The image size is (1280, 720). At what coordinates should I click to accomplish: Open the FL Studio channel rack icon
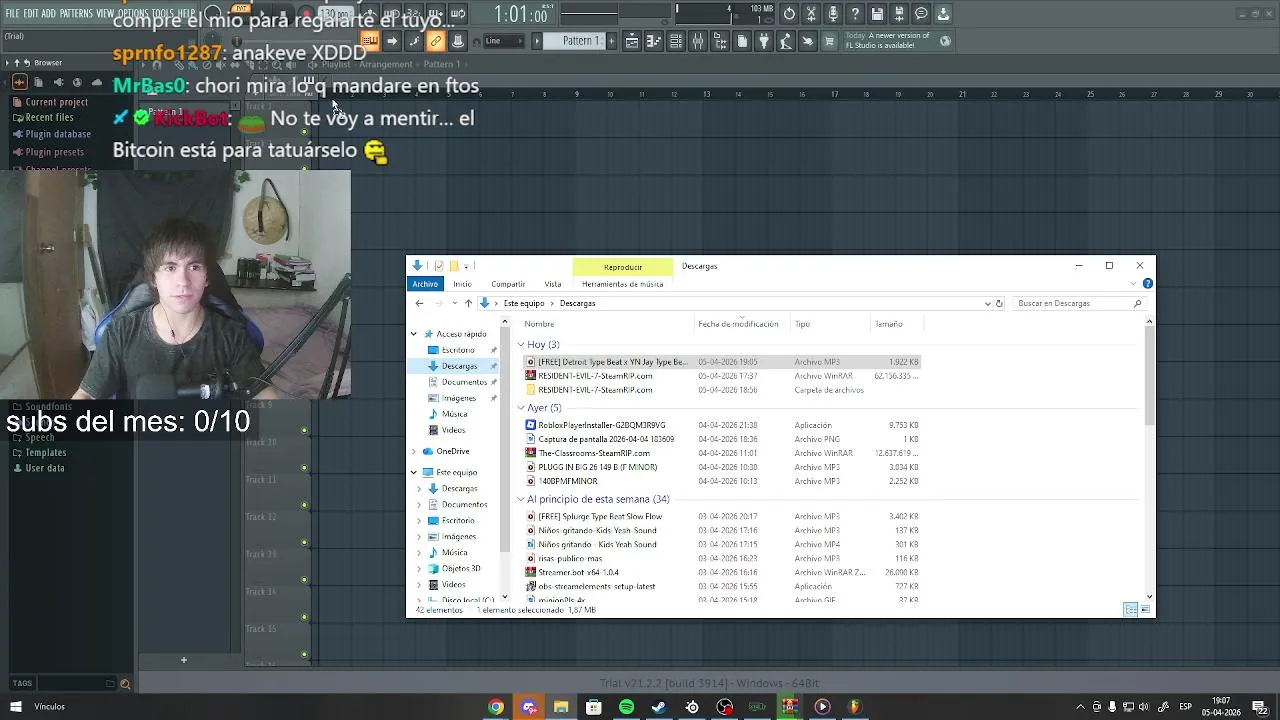pyautogui.click(x=676, y=41)
